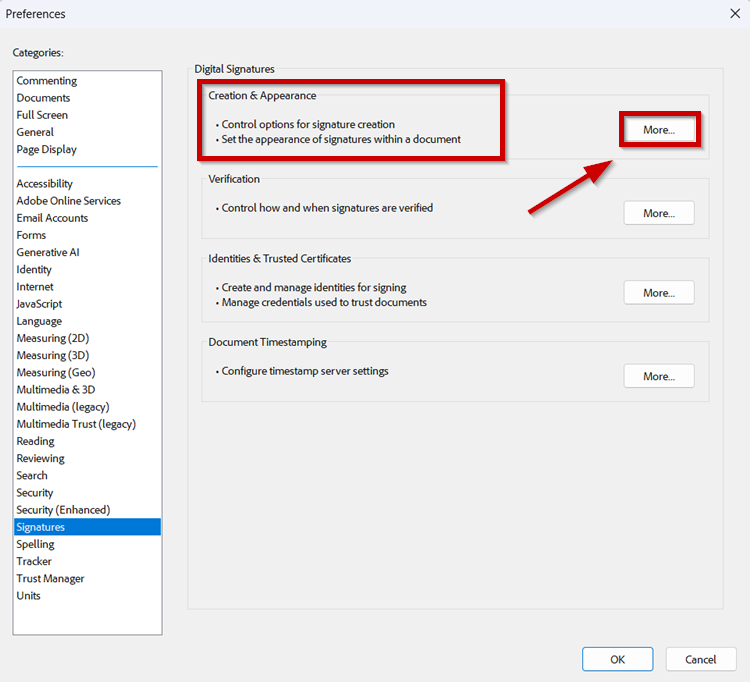The image size is (750, 682).
Task: Select the Units category
Action: tap(29, 596)
